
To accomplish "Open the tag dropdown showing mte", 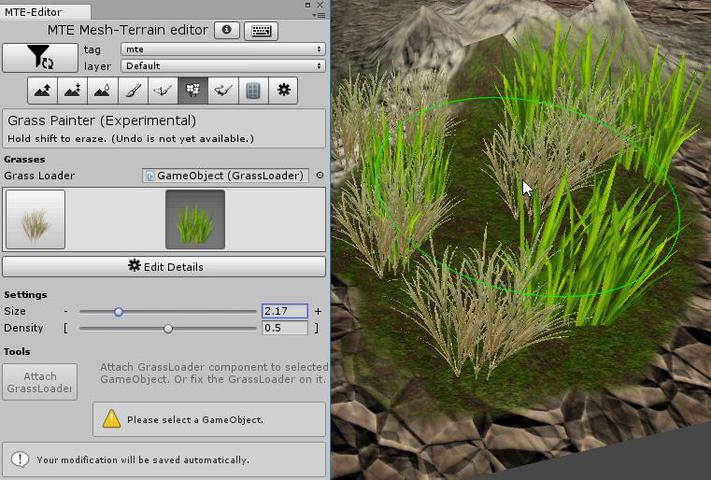I will coord(222,49).
